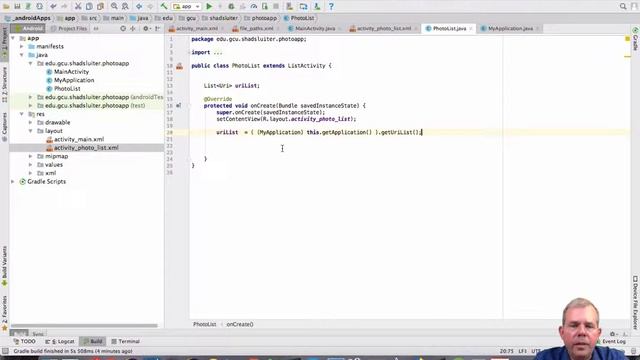Viewport: 640px width, 360px height.
Task: Toggle the Structure side tool window
Action: click(x=4, y=84)
